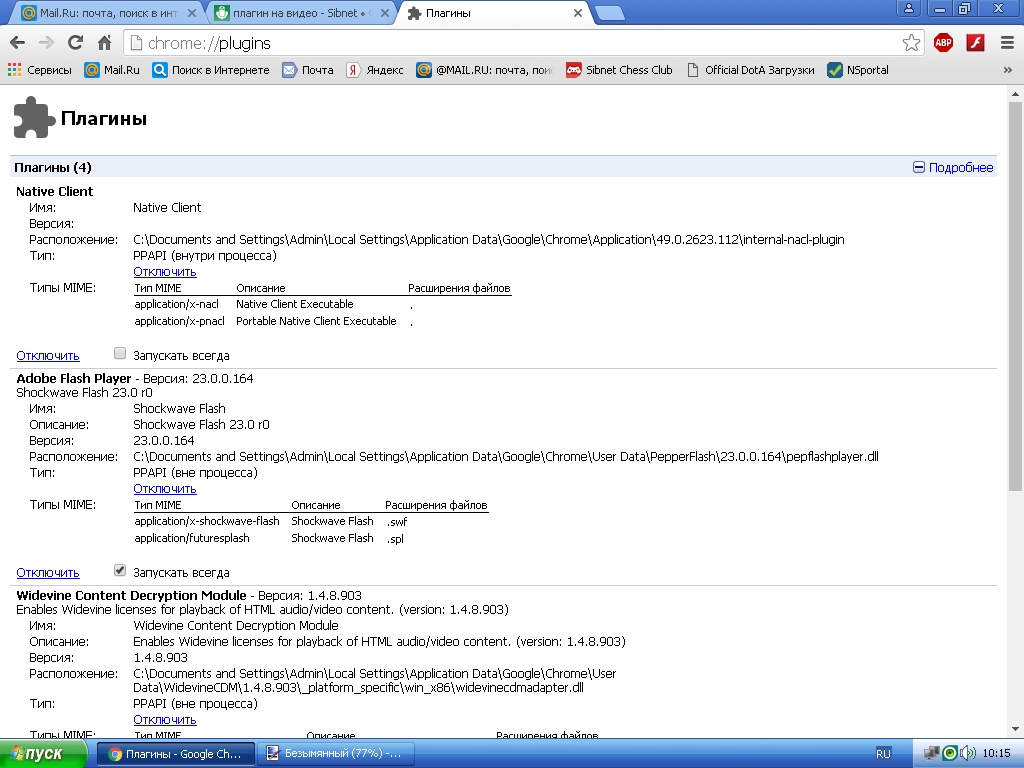Click the application/x-pnacl MIME cell

(x=180, y=321)
